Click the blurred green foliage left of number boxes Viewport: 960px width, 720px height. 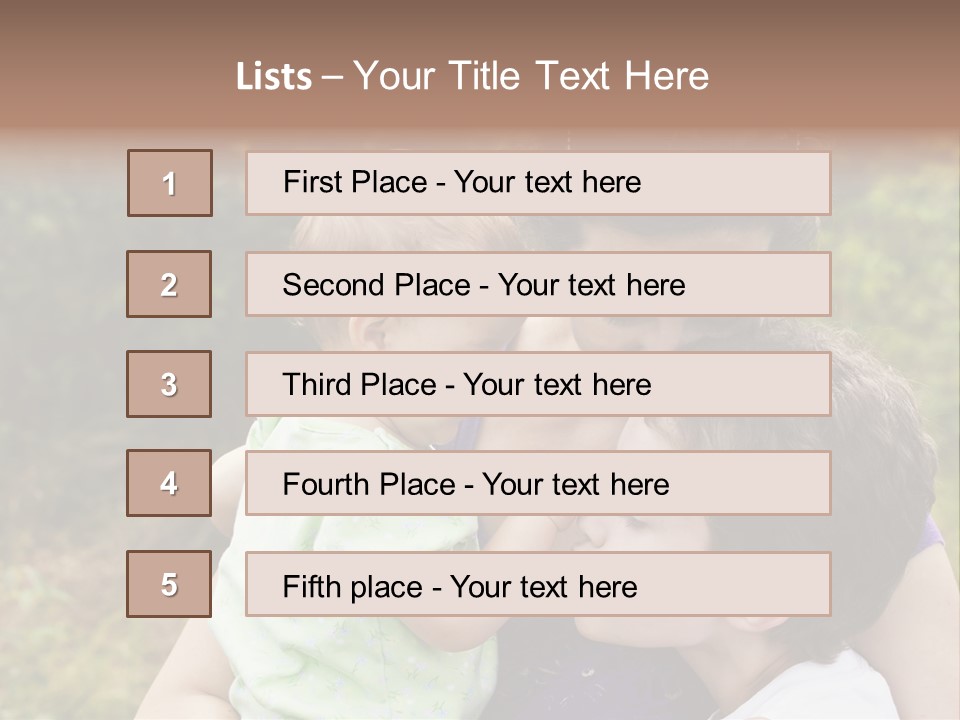pyautogui.click(x=60, y=300)
